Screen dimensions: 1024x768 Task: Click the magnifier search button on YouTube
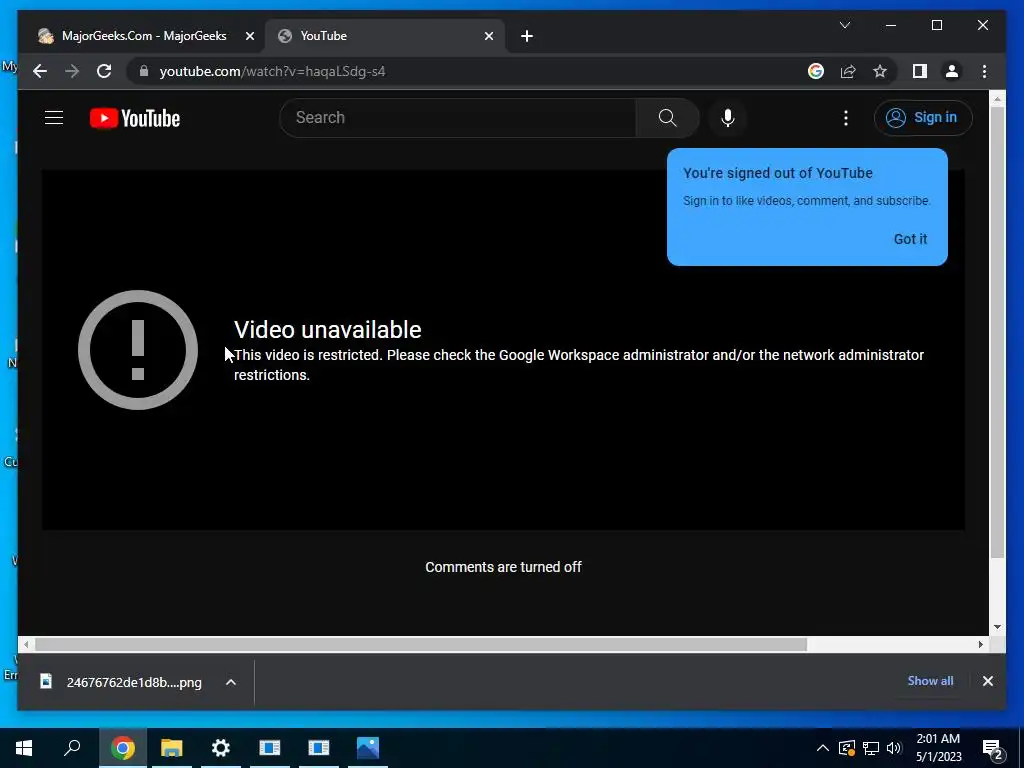pyautogui.click(x=667, y=118)
